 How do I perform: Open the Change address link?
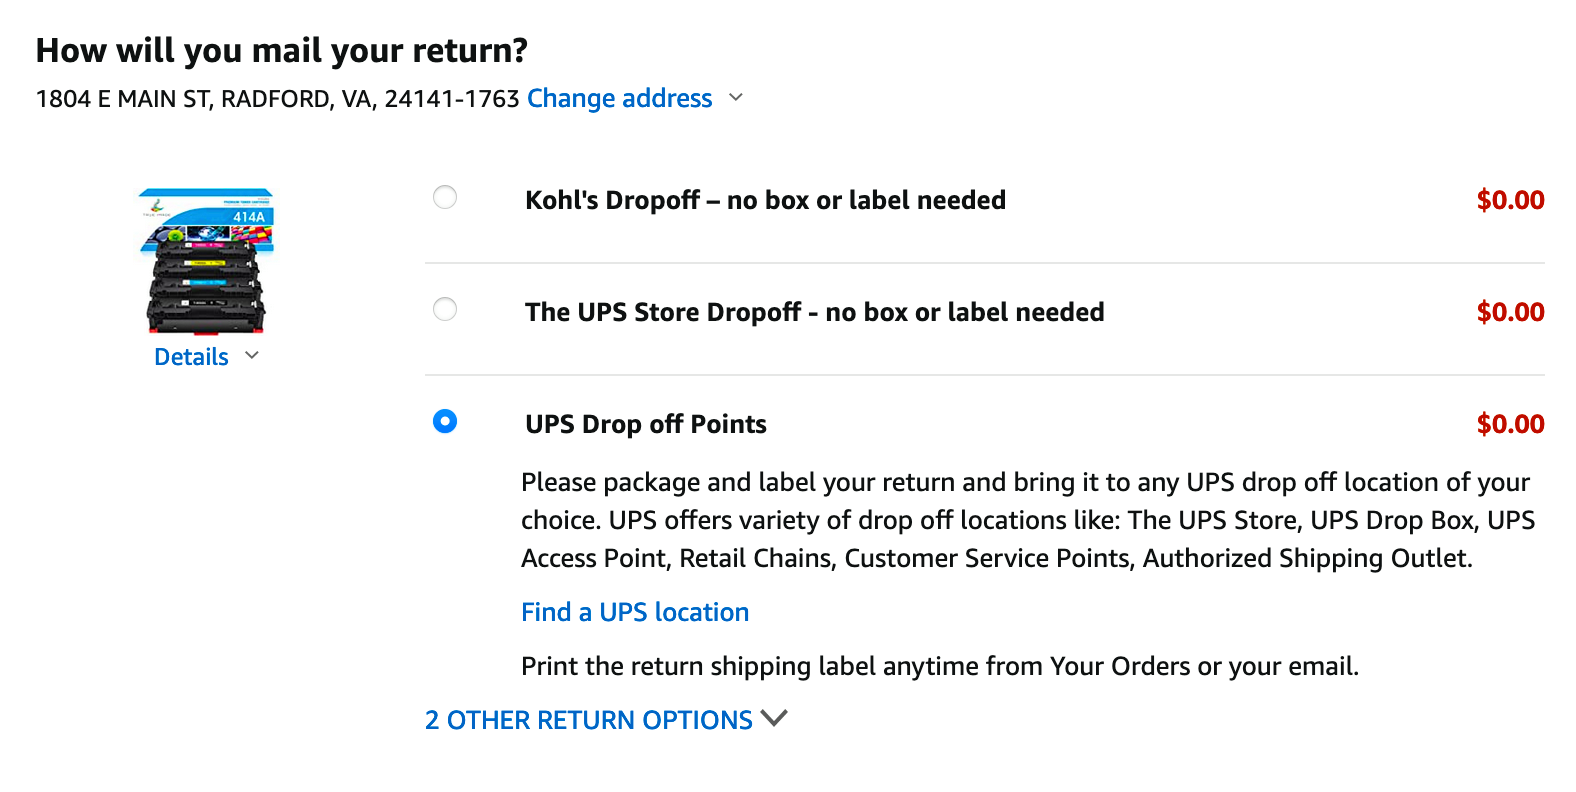click(619, 98)
